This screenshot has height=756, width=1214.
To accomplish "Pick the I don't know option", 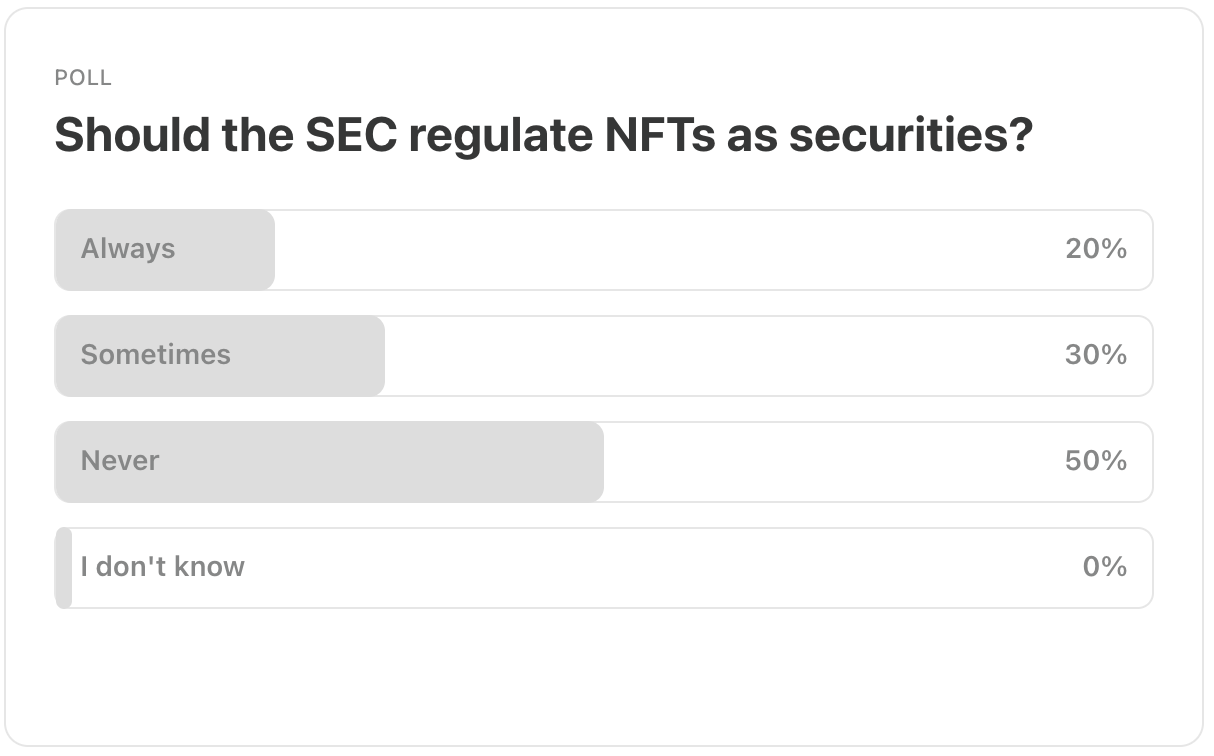I will coord(603,568).
